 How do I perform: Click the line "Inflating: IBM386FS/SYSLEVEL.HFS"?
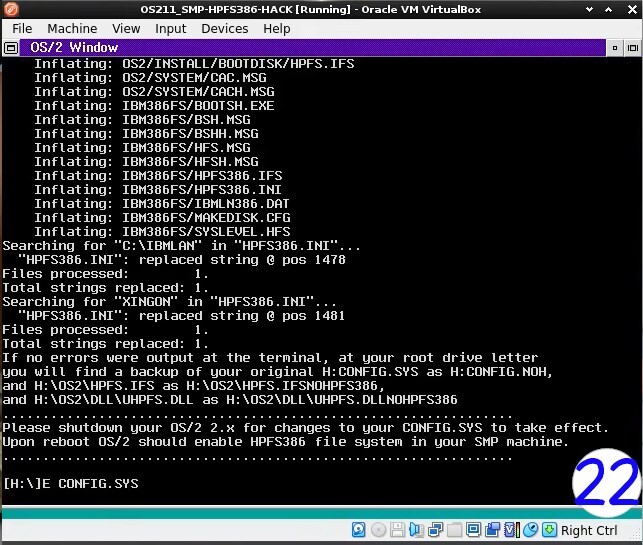click(162, 231)
